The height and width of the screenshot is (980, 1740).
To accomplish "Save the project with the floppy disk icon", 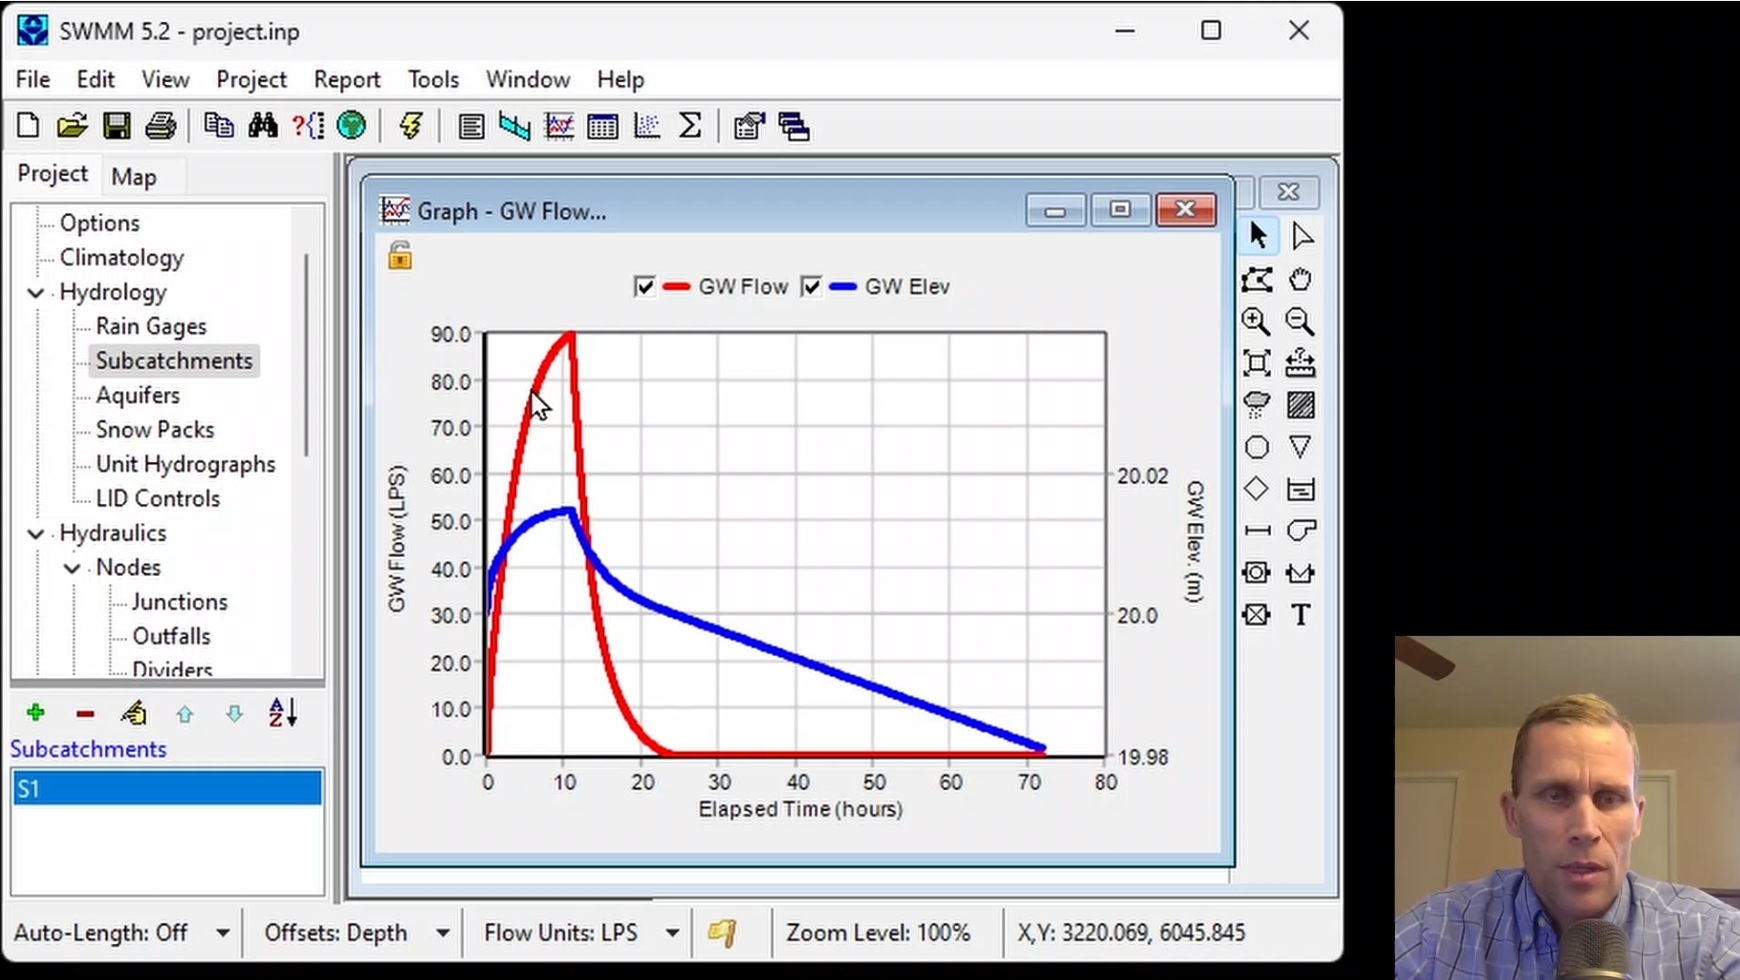I will point(116,126).
